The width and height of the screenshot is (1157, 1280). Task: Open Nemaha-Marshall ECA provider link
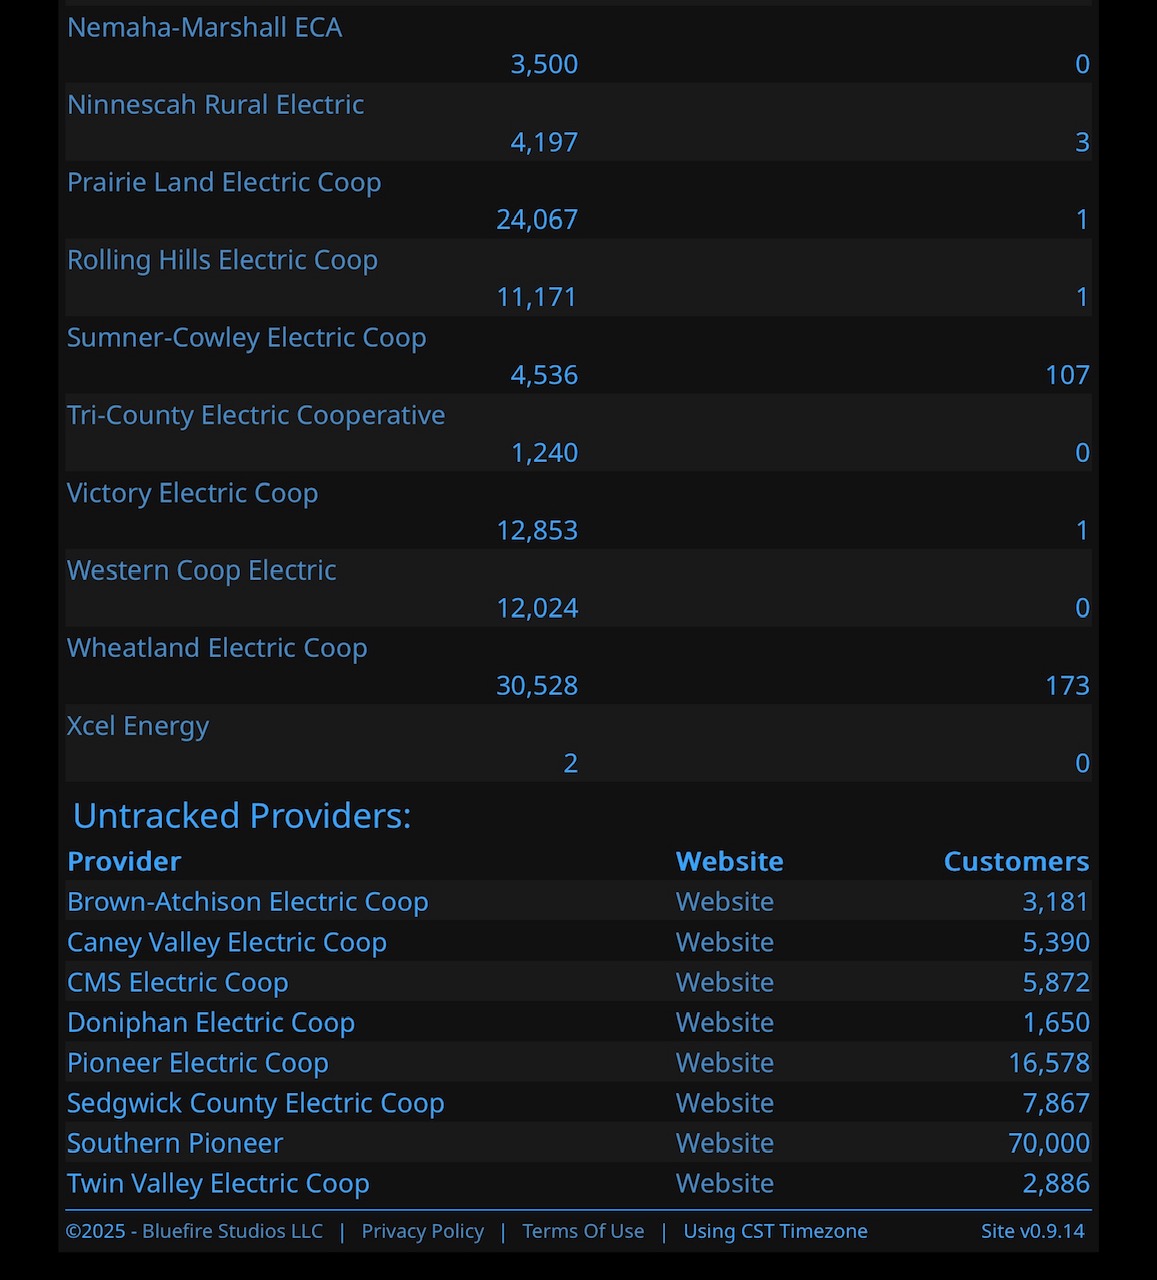pos(204,27)
